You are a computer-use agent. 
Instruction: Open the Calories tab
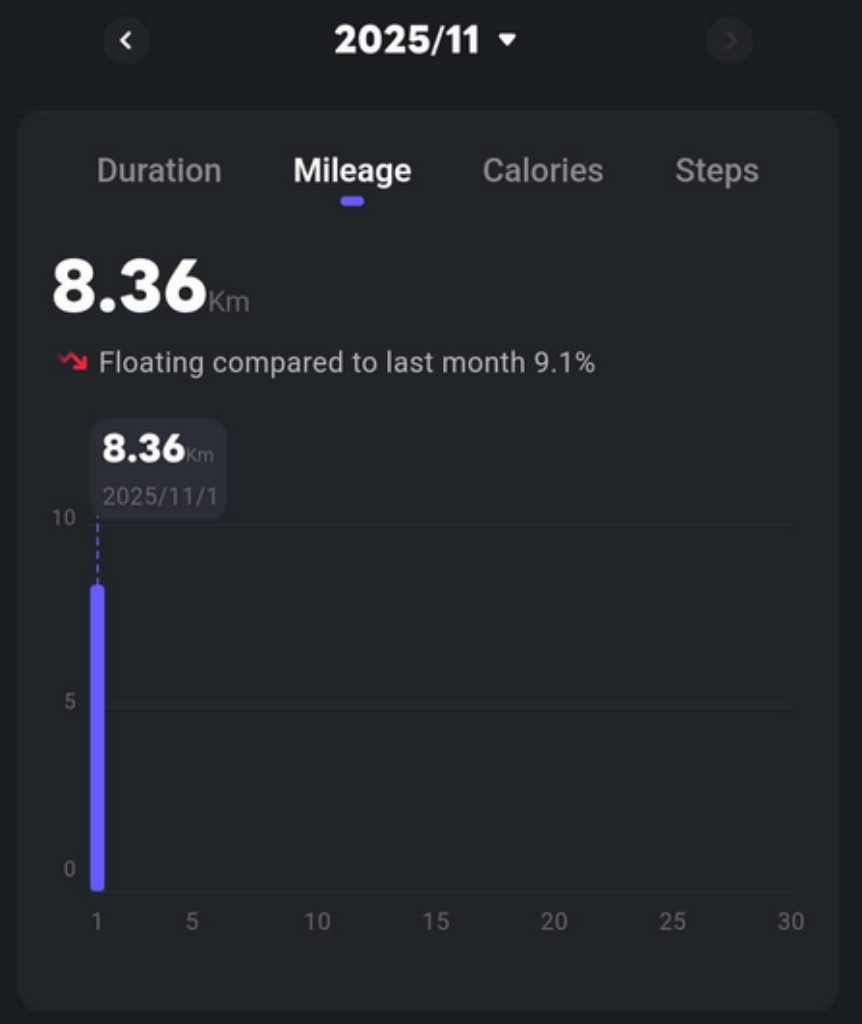[543, 171]
